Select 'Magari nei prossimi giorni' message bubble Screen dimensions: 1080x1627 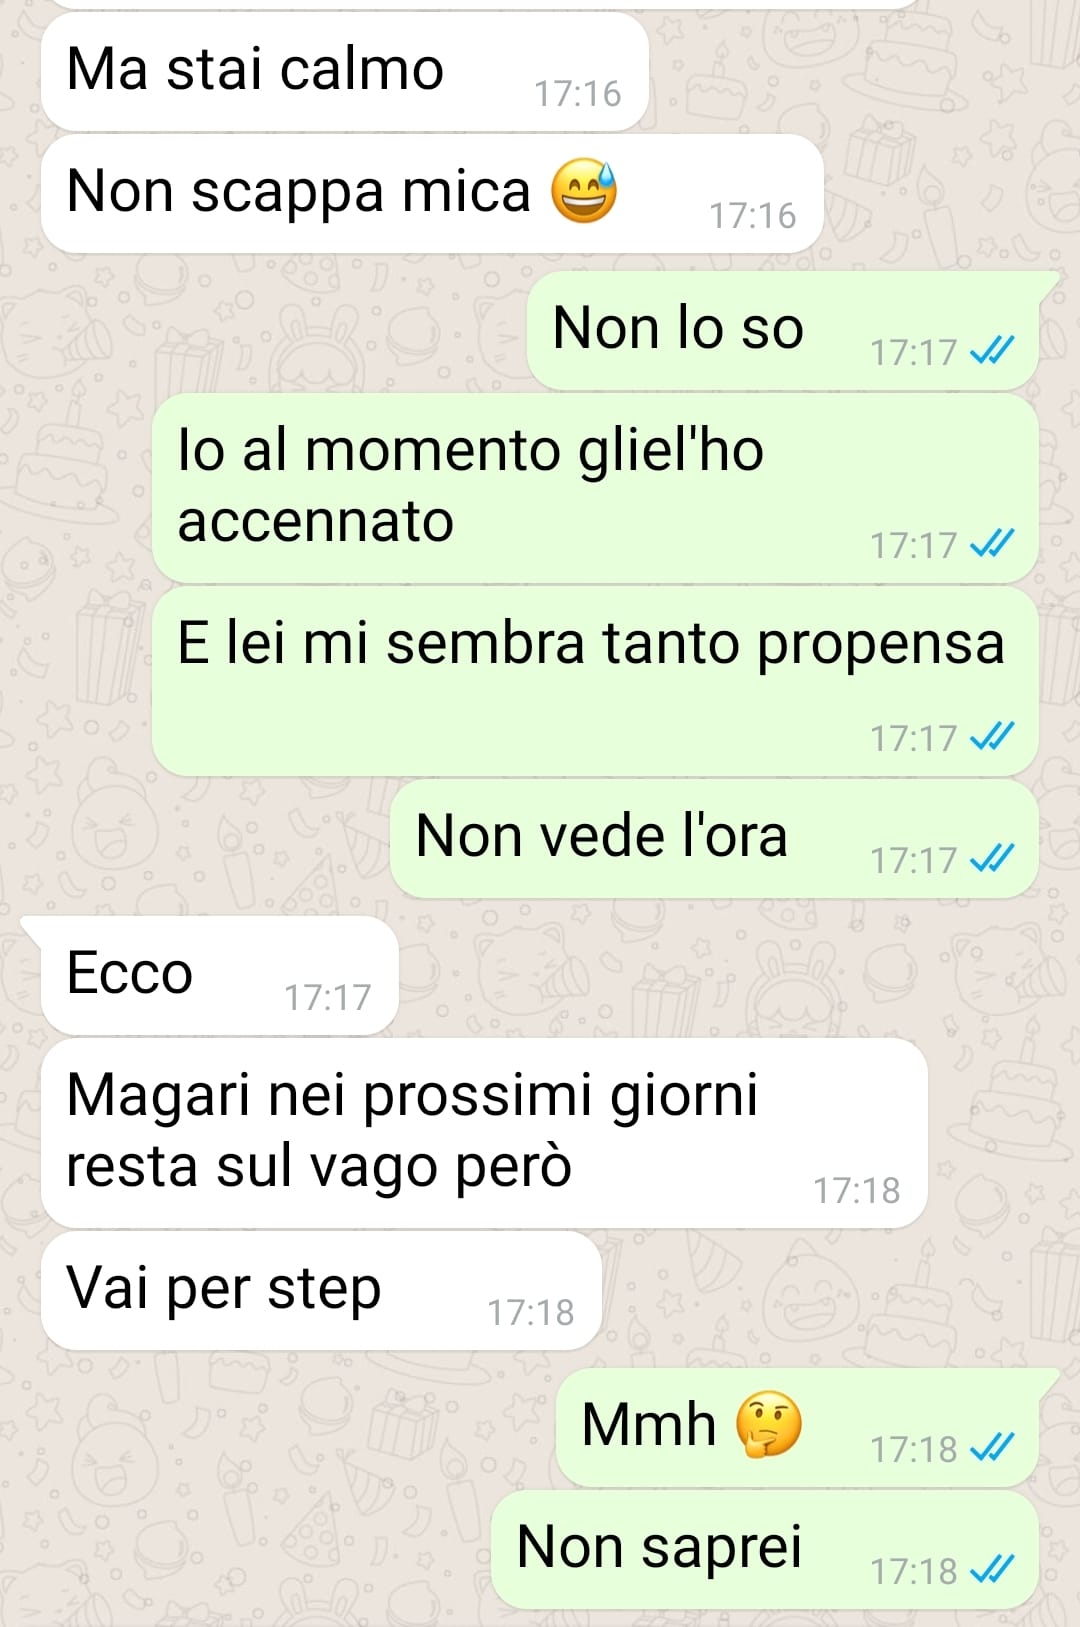click(x=484, y=1133)
